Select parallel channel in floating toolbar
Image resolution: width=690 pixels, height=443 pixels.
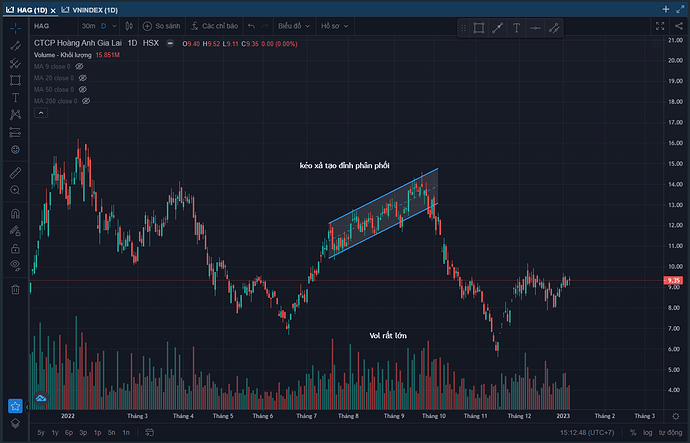click(554, 28)
